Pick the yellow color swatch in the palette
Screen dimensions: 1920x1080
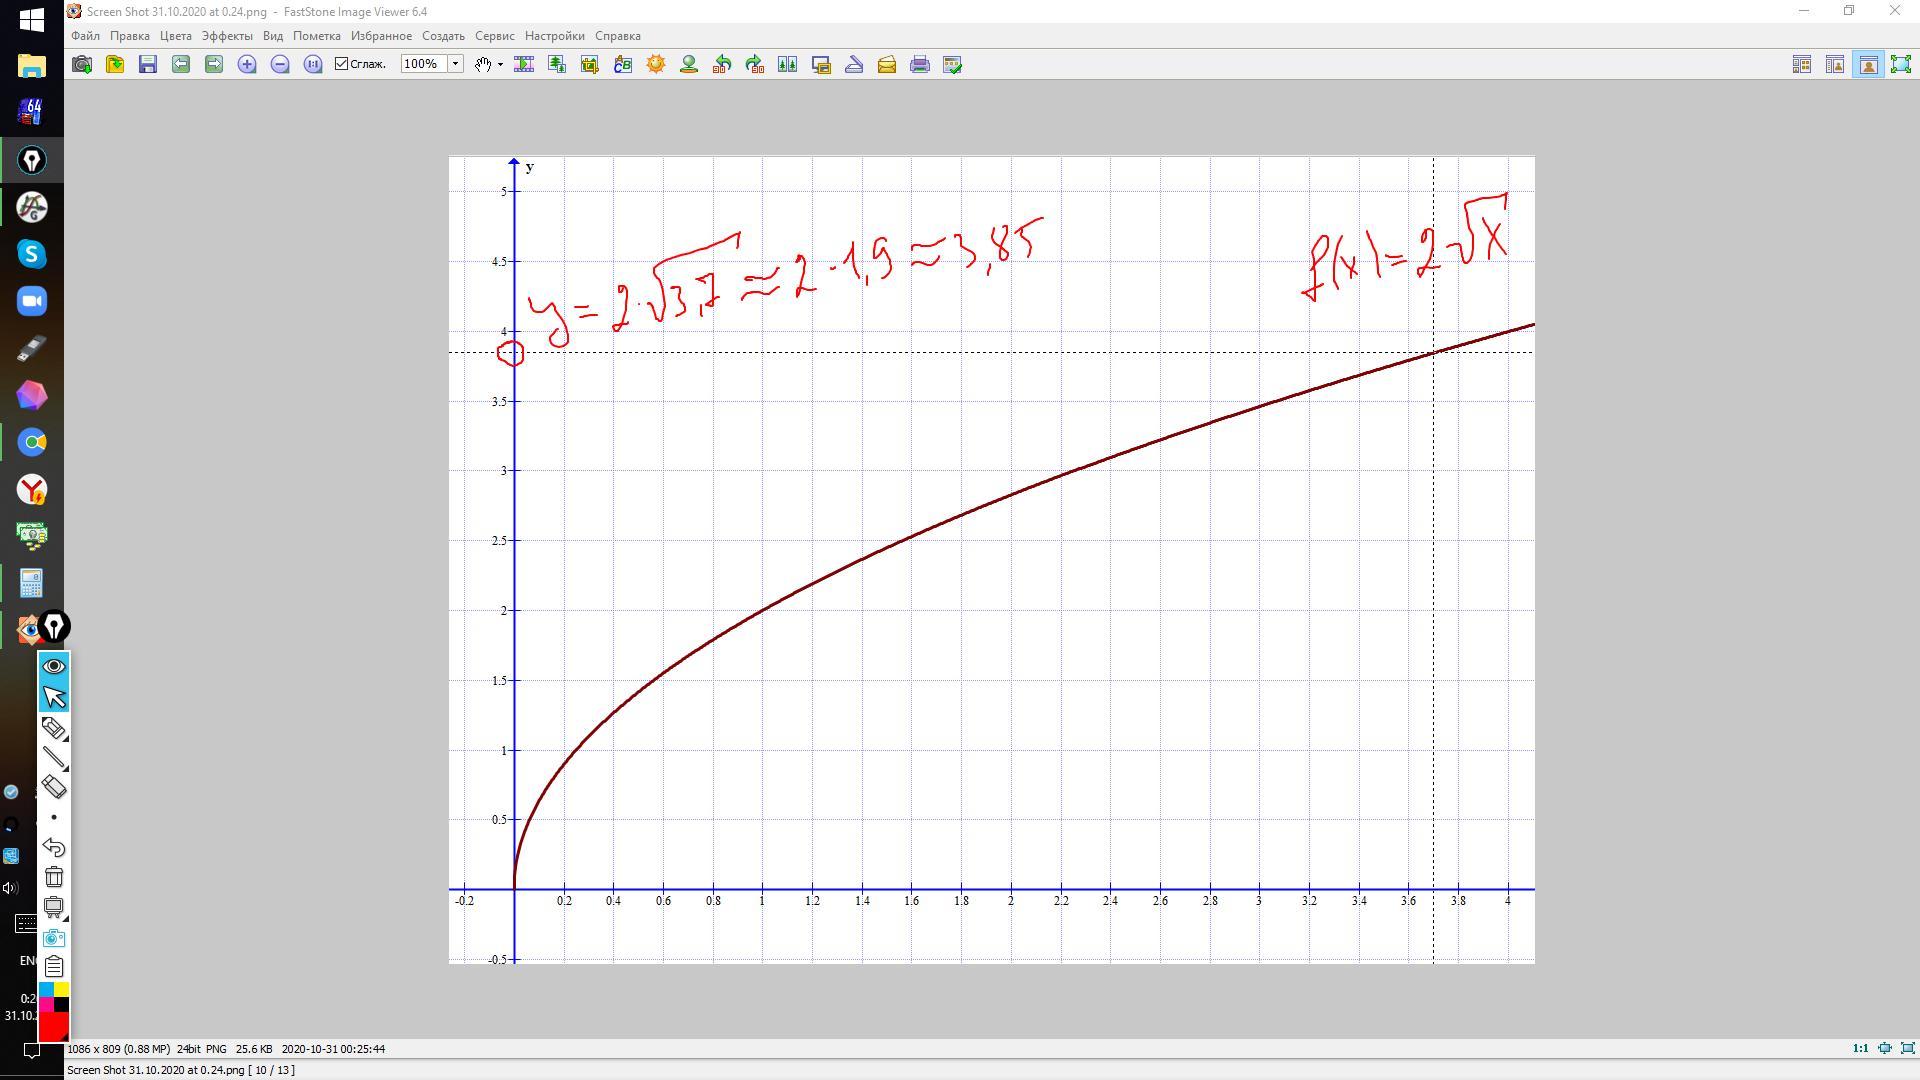tap(62, 989)
